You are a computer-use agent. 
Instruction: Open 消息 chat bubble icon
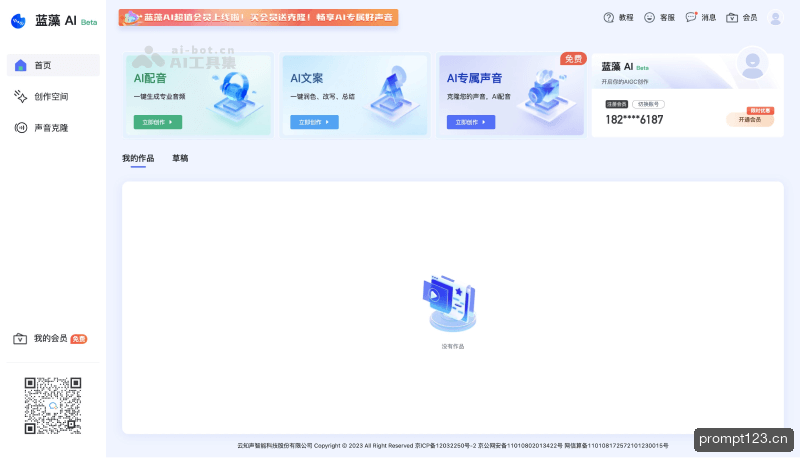pyautogui.click(x=690, y=17)
